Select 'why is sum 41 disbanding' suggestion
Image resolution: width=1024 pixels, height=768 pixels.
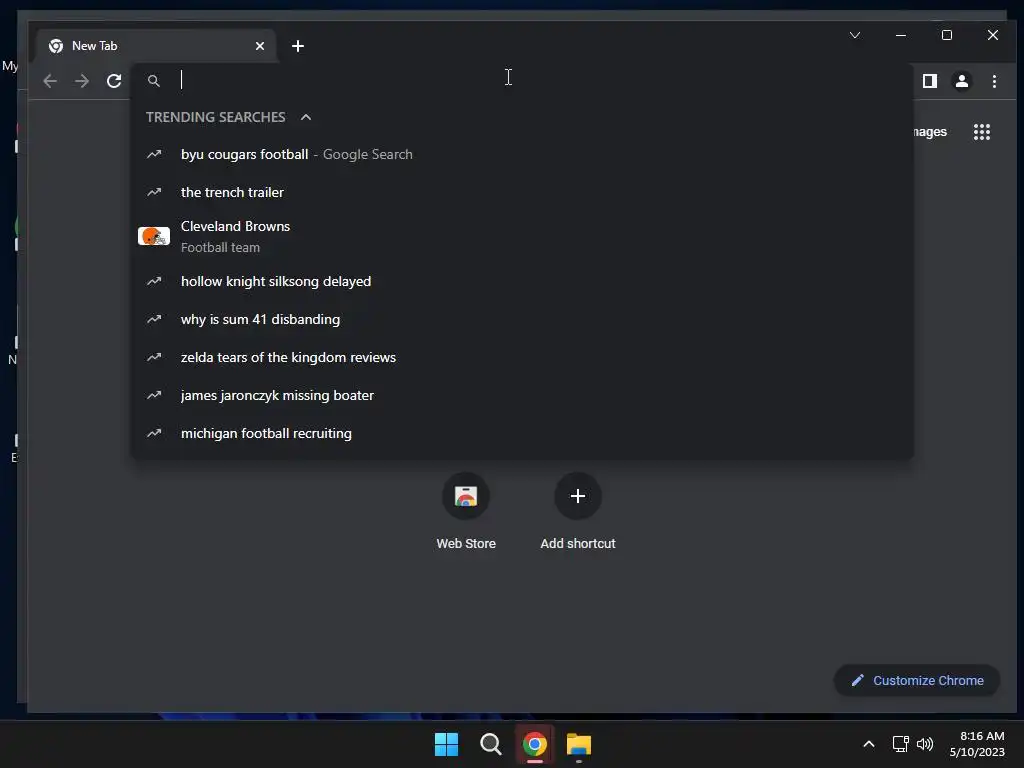tap(522, 319)
